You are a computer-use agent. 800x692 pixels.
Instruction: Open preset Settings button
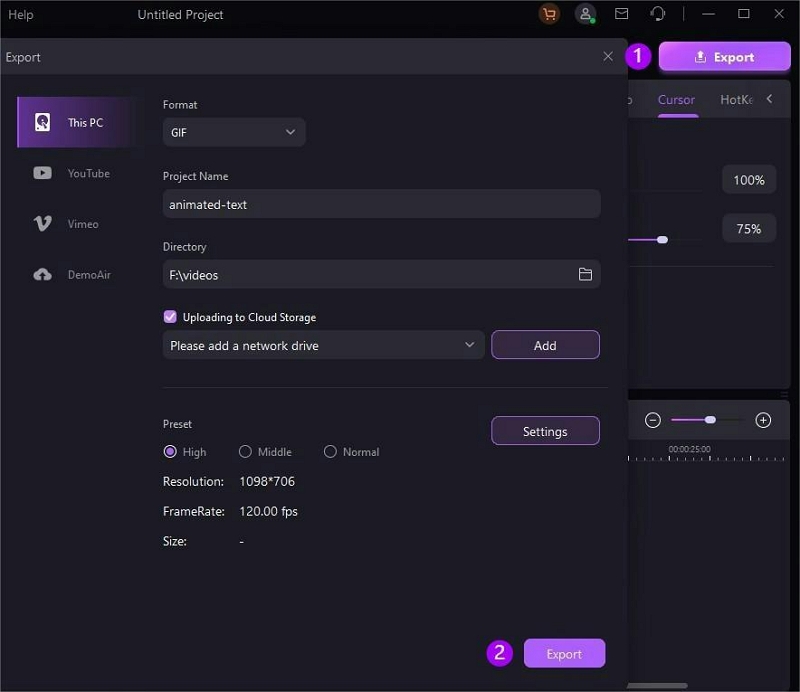click(x=545, y=431)
